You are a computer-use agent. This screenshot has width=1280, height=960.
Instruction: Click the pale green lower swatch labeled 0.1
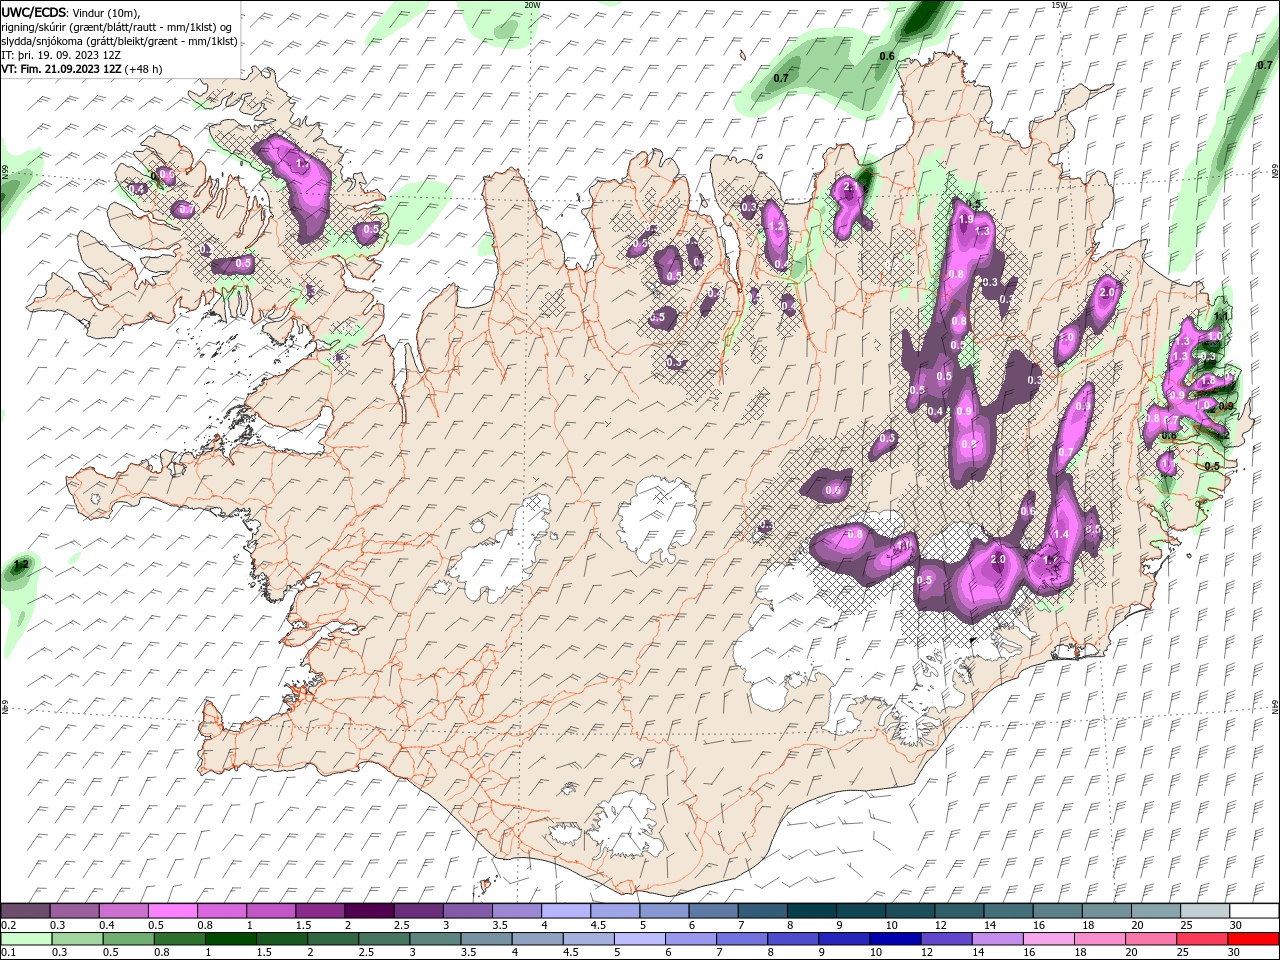coord(25,939)
